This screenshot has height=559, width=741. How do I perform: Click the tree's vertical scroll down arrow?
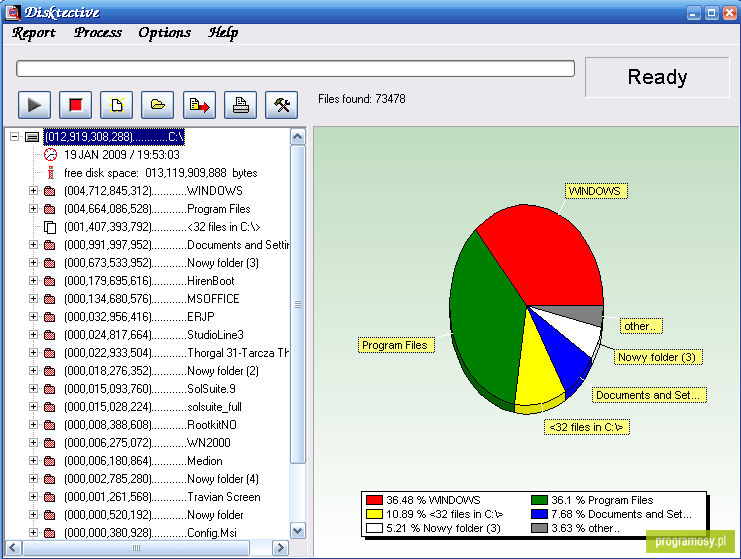pyautogui.click(x=297, y=531)
